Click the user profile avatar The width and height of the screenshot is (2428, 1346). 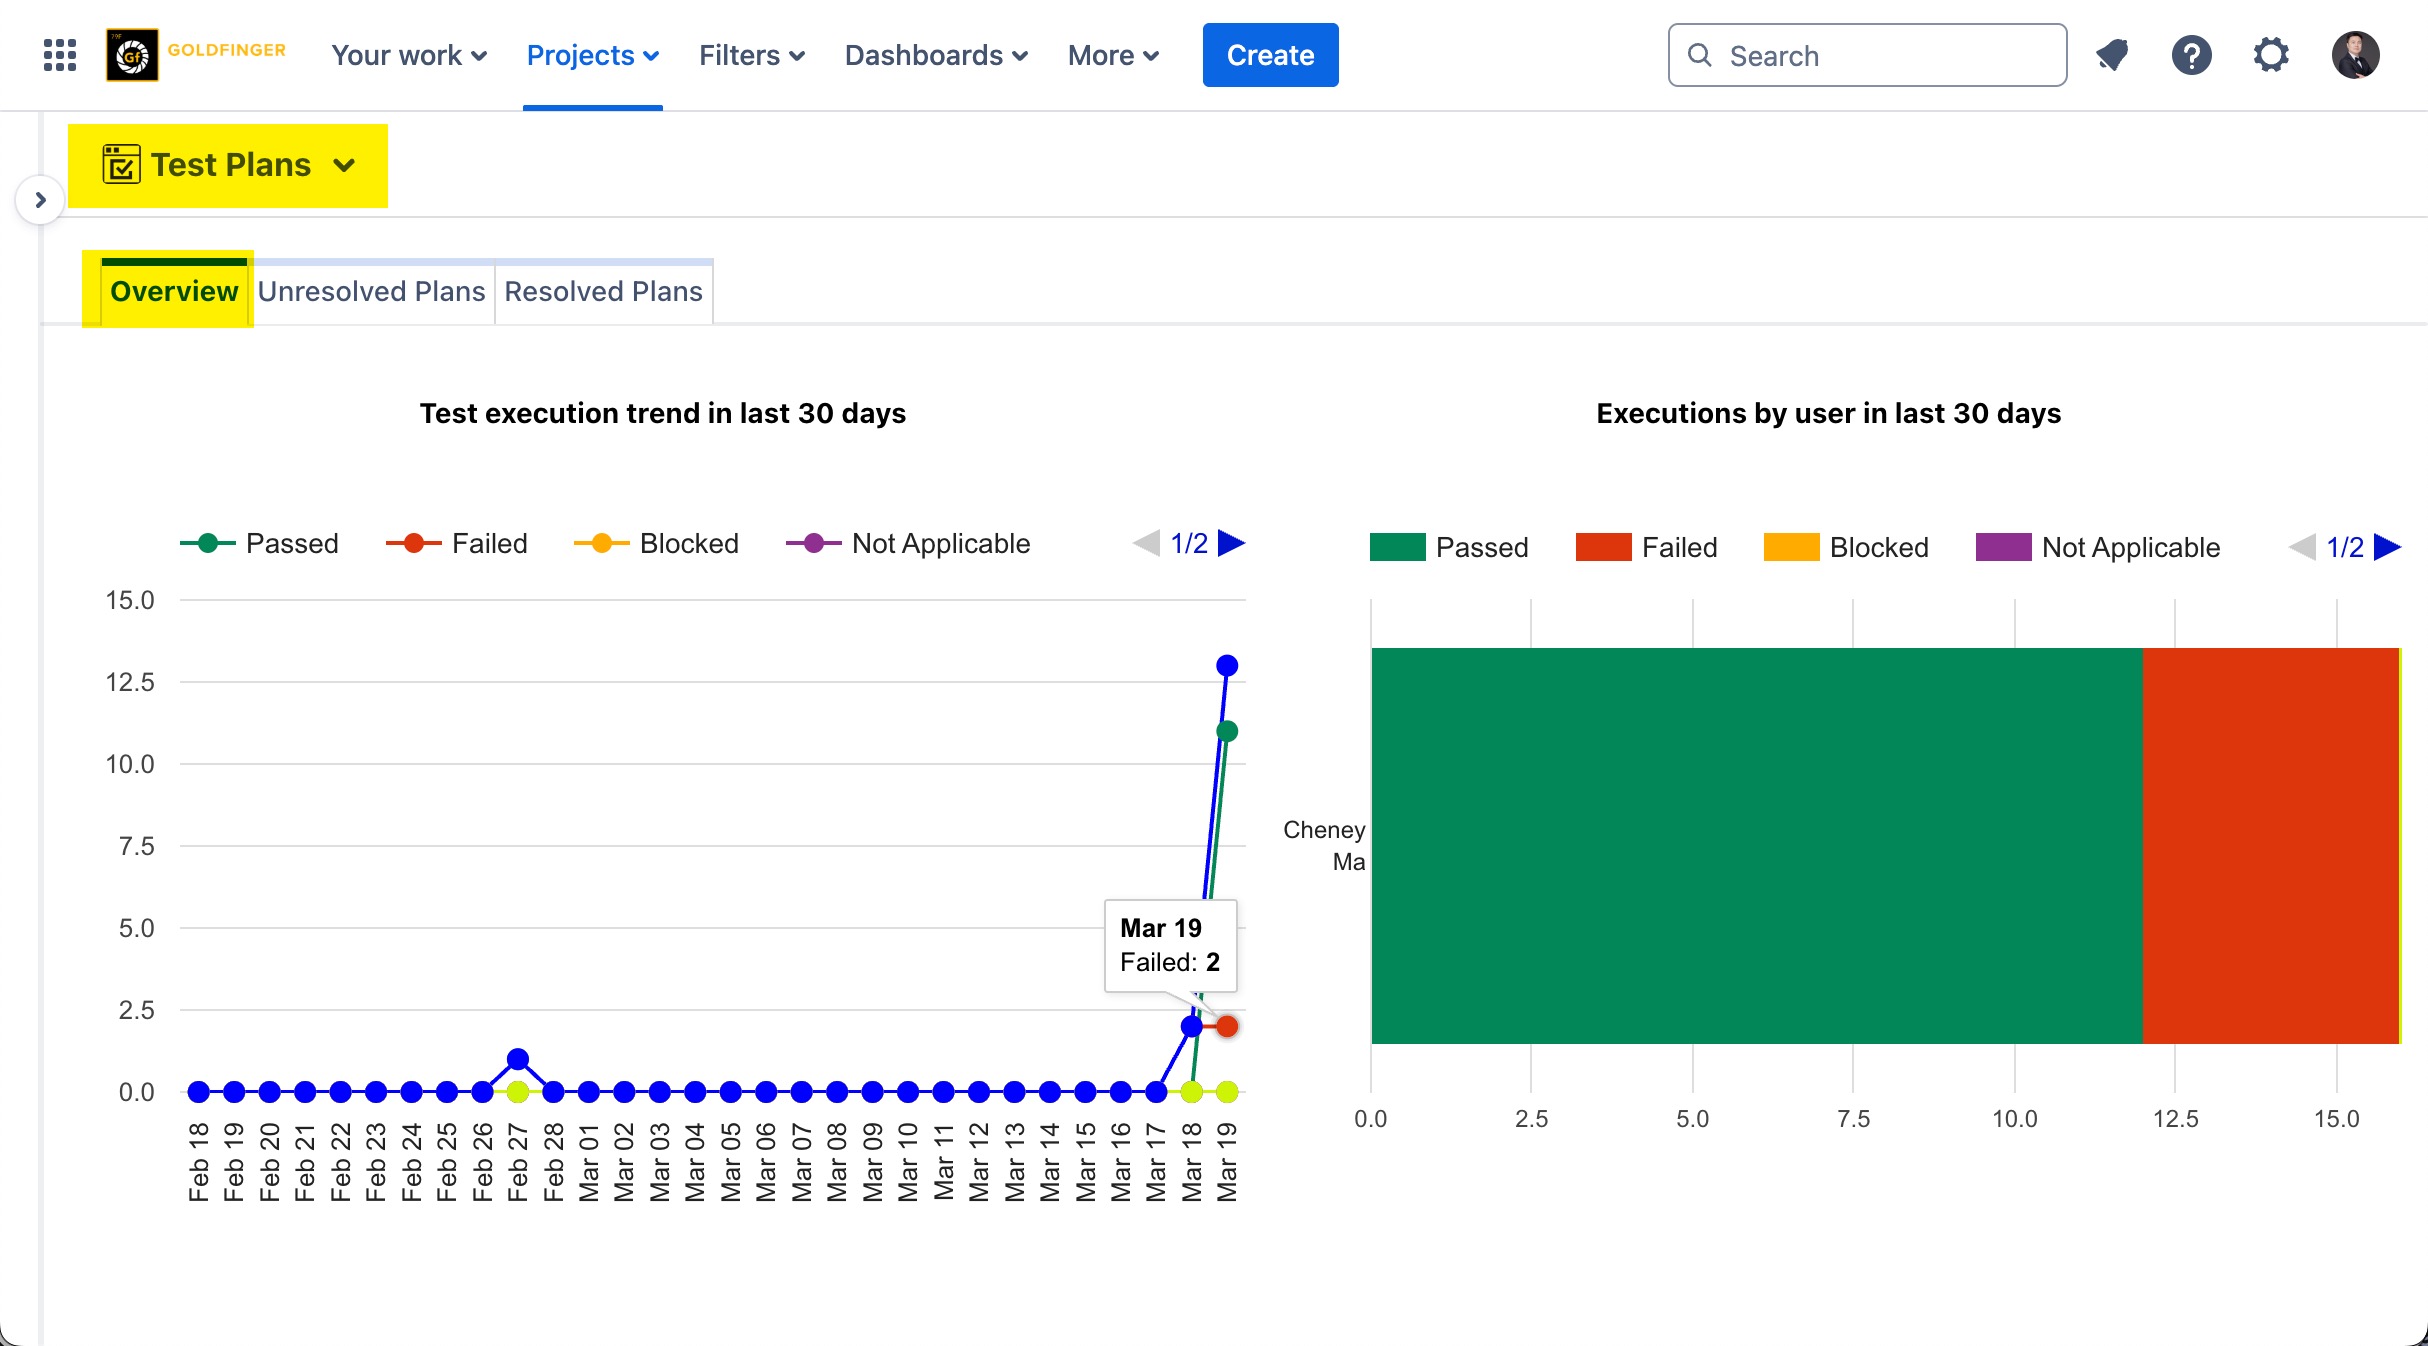pyautogui.click(x=2355, y=55)
